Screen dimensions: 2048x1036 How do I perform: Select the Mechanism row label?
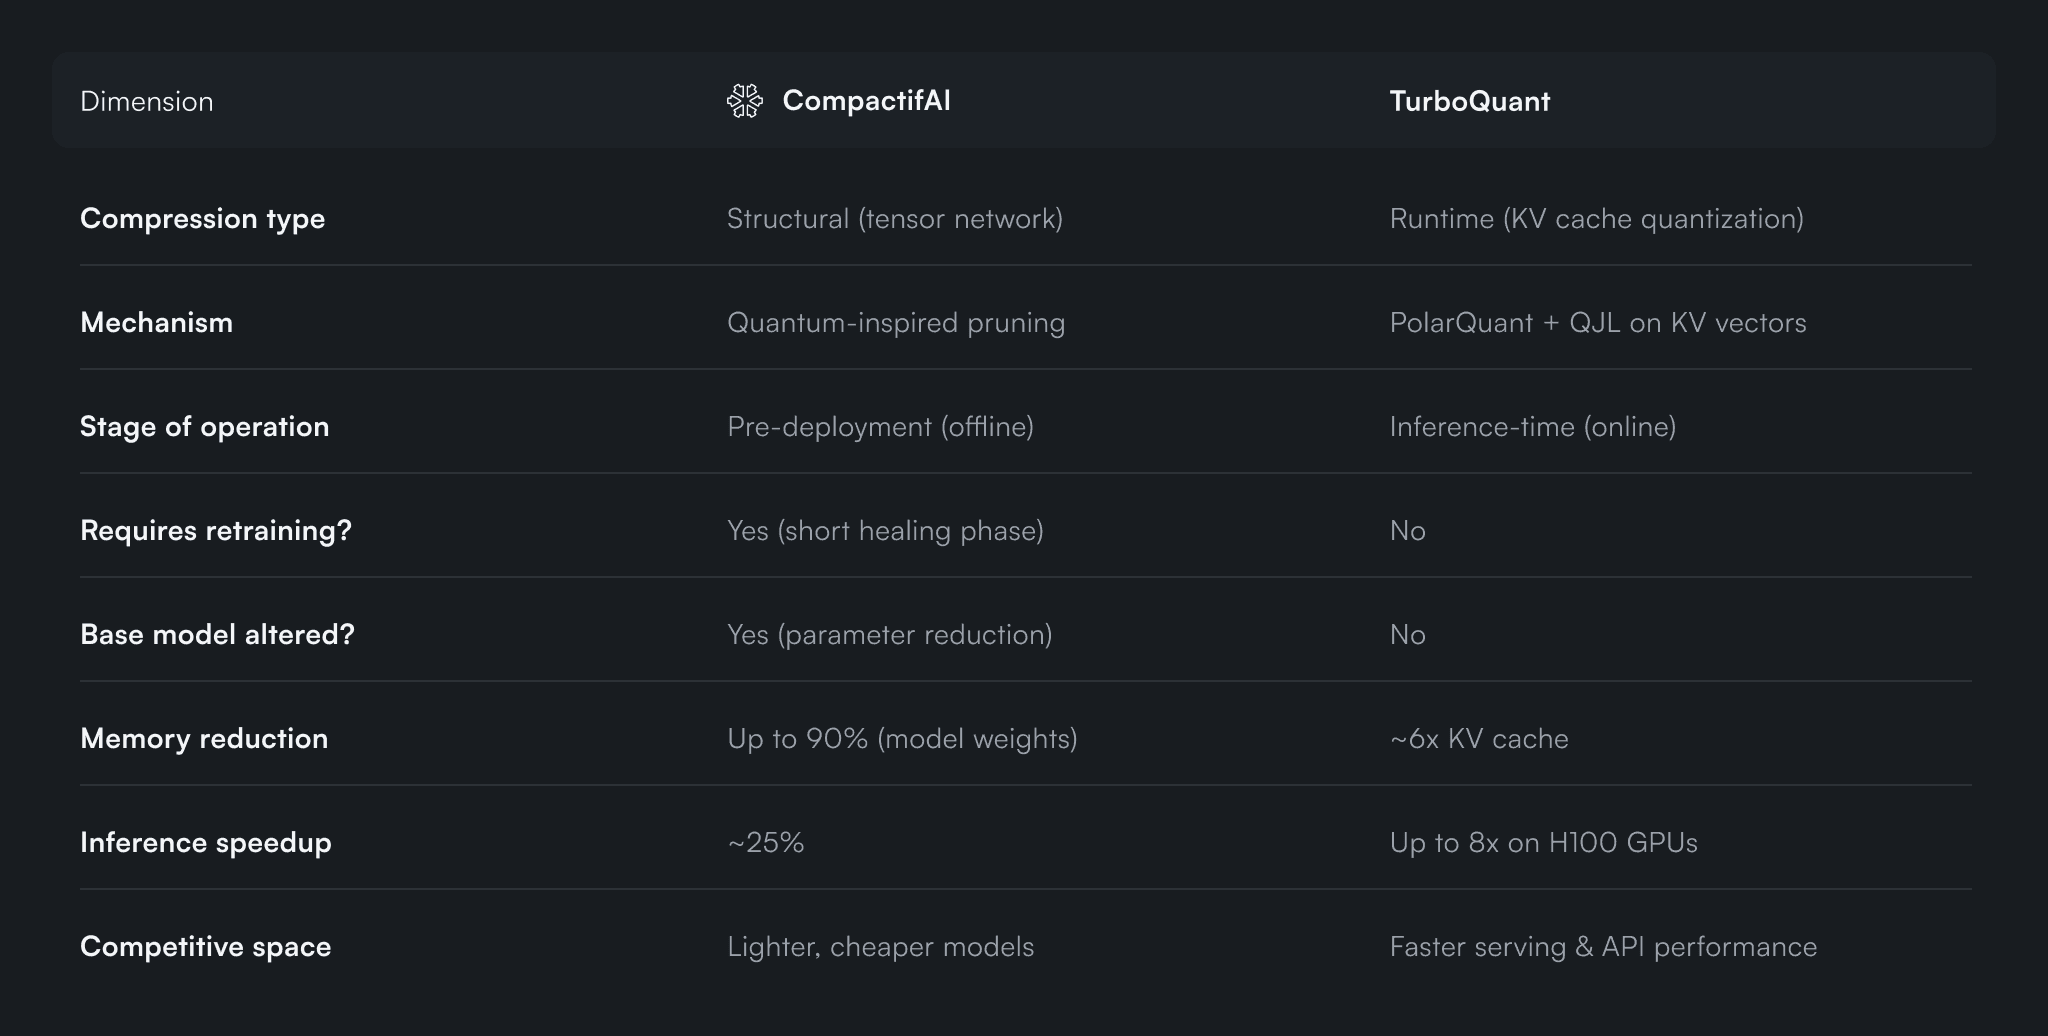[x=156, y=323]
